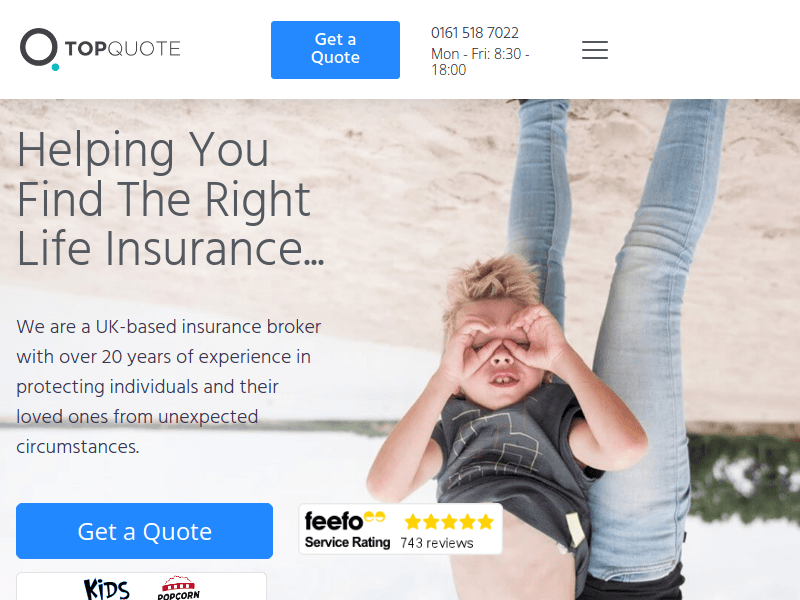The height and width of the screenshot is (600, 800).
Task: Call the 0161 518 7022 phone number
Action: [474, 33]
